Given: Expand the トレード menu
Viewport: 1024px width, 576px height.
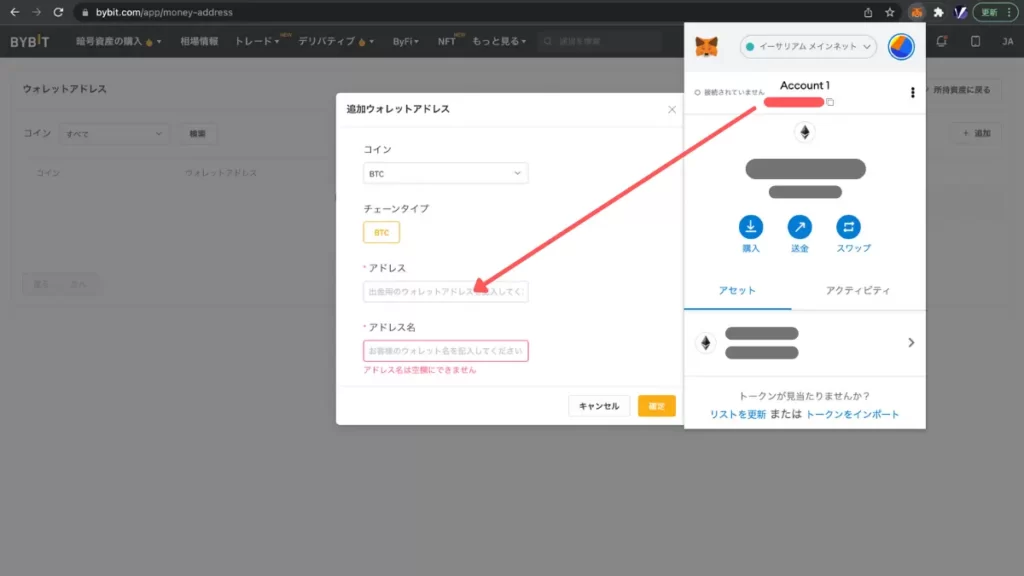Looking at the screenshot, I should [x=257, y=41].
